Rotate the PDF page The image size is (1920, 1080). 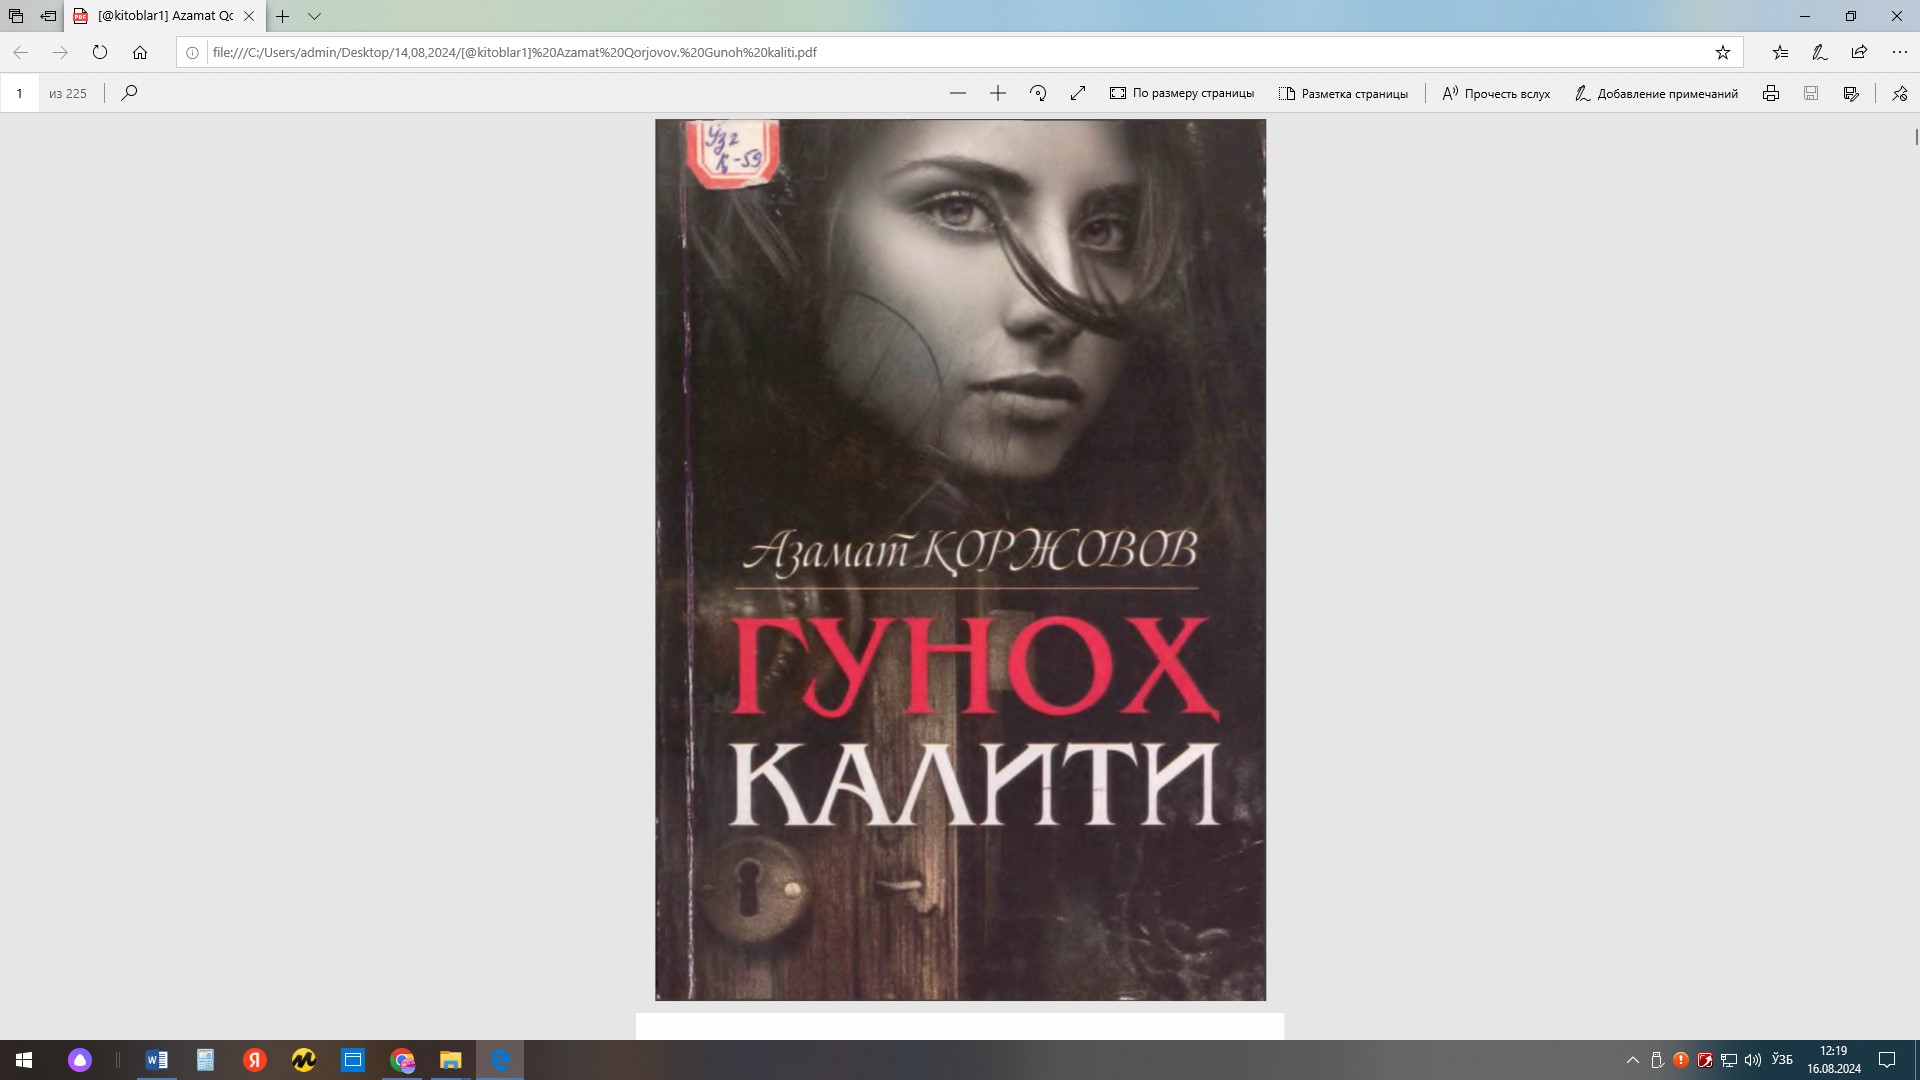tap(1038, 93)
